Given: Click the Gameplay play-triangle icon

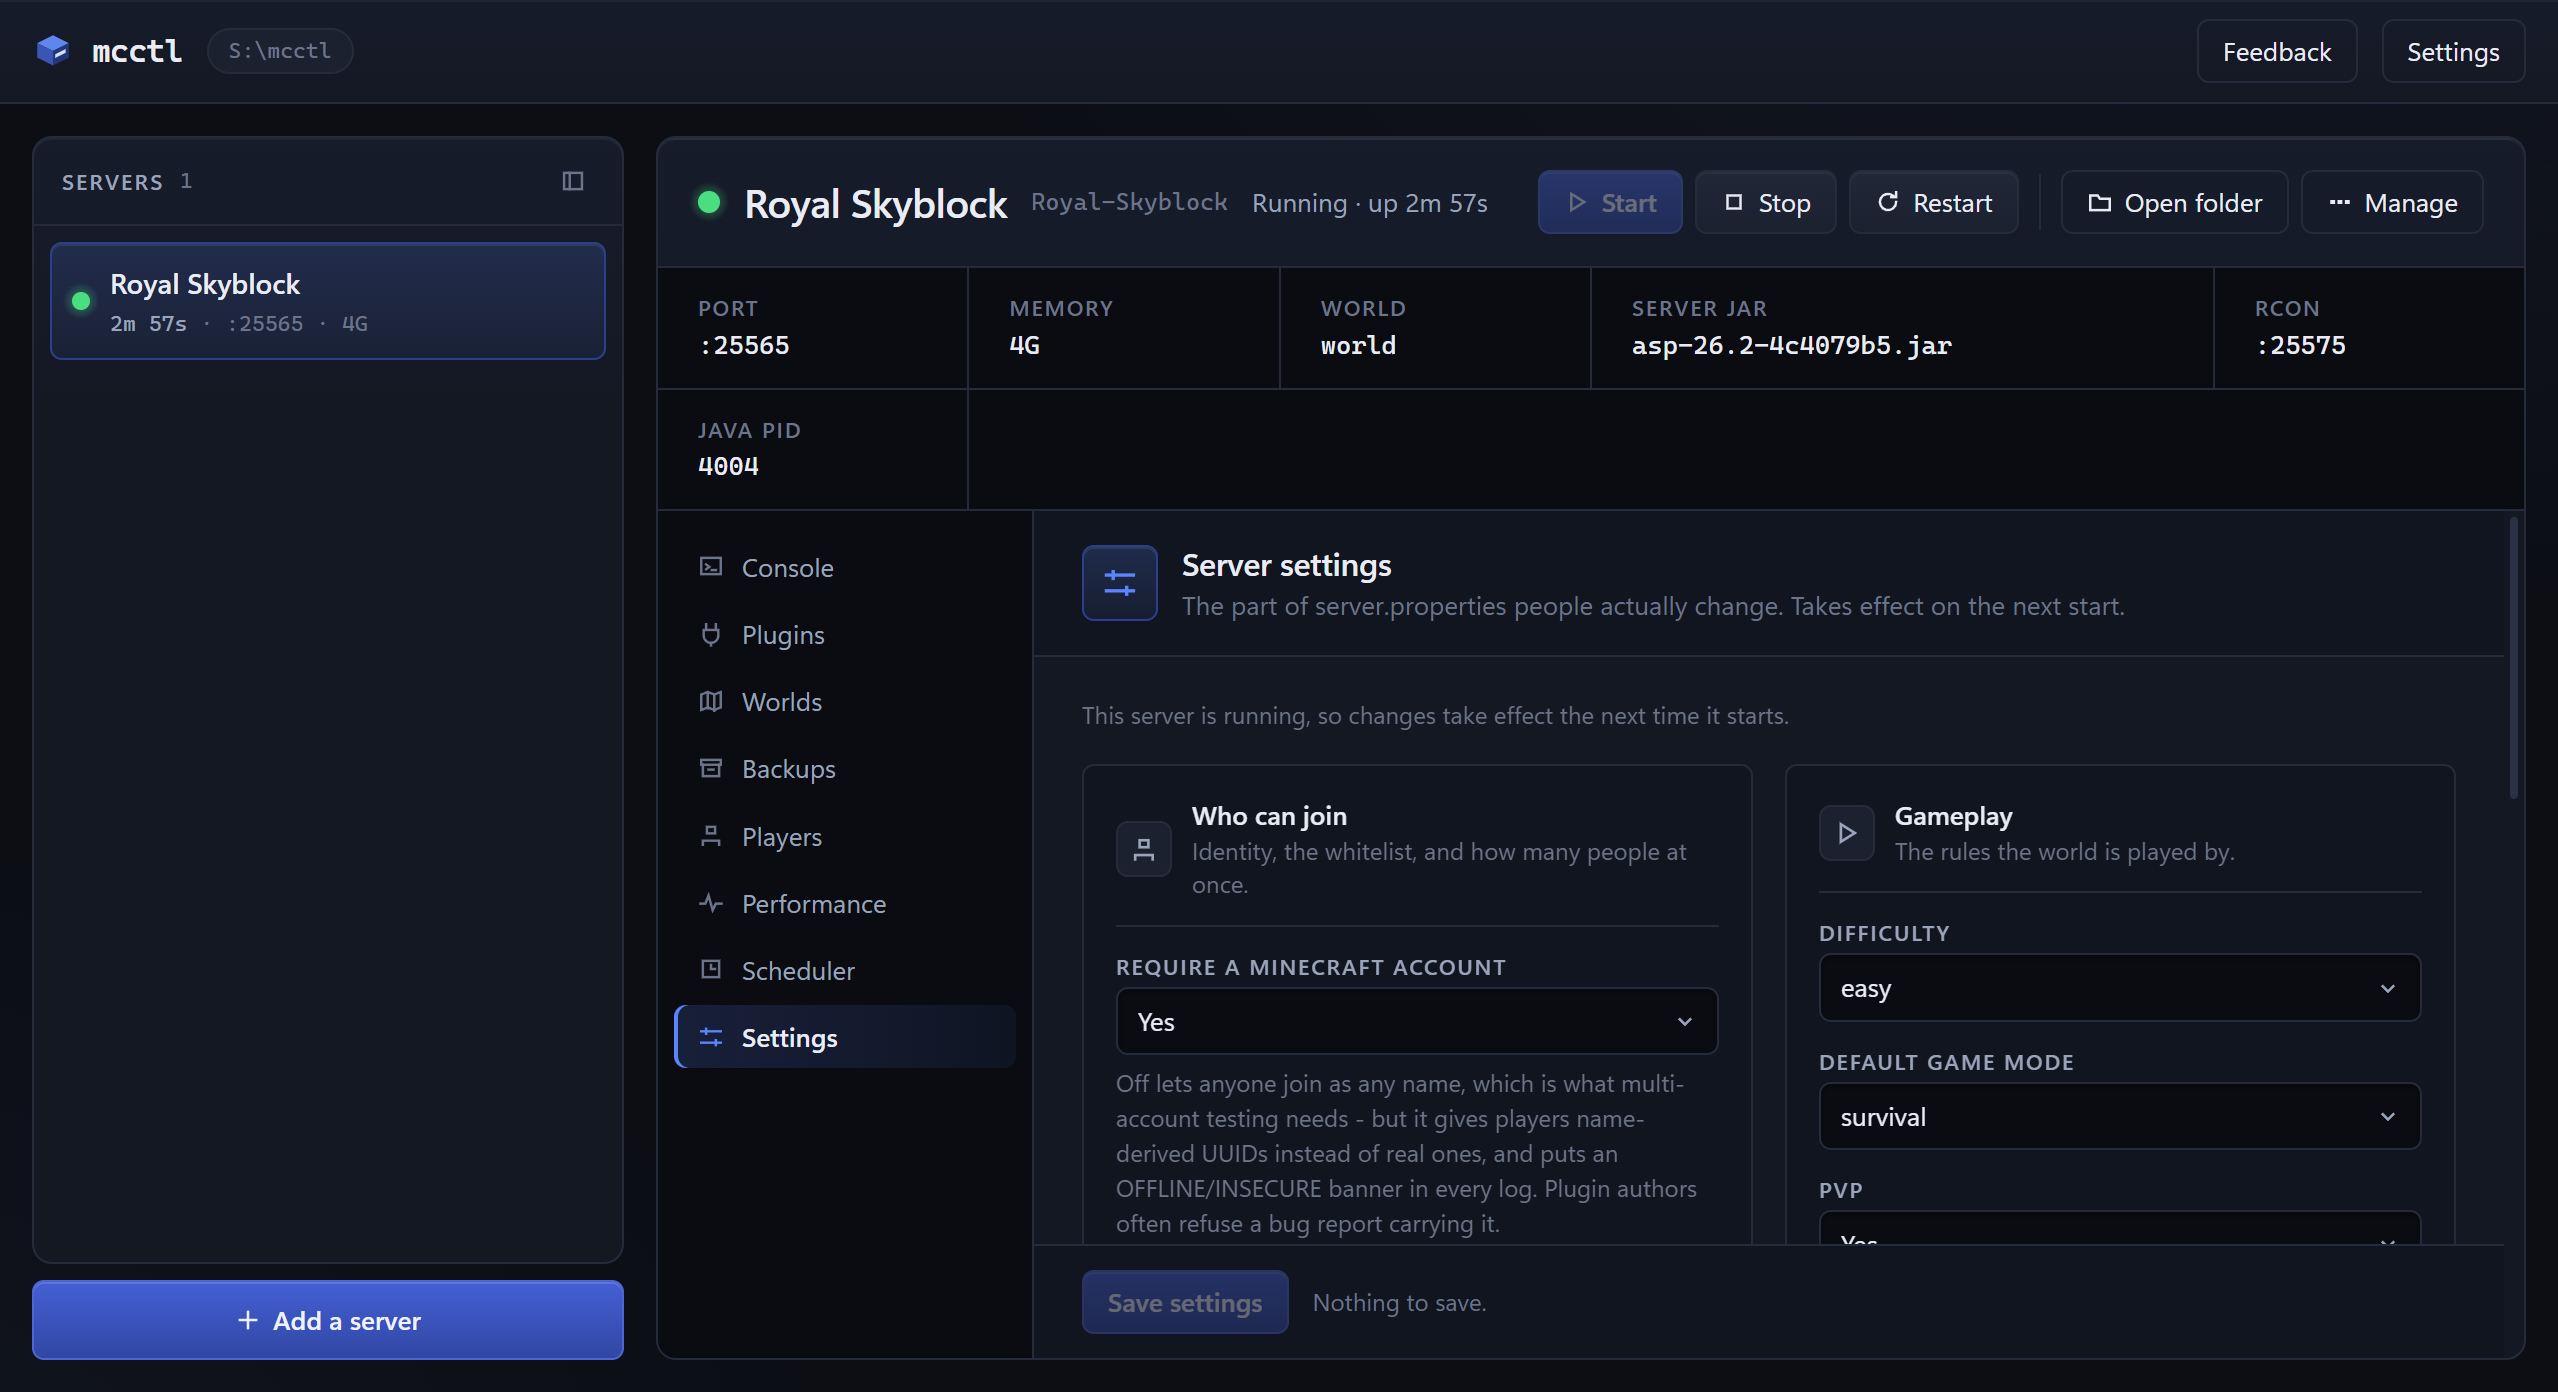Looking at the screenshot, I should click(1846, 833).
